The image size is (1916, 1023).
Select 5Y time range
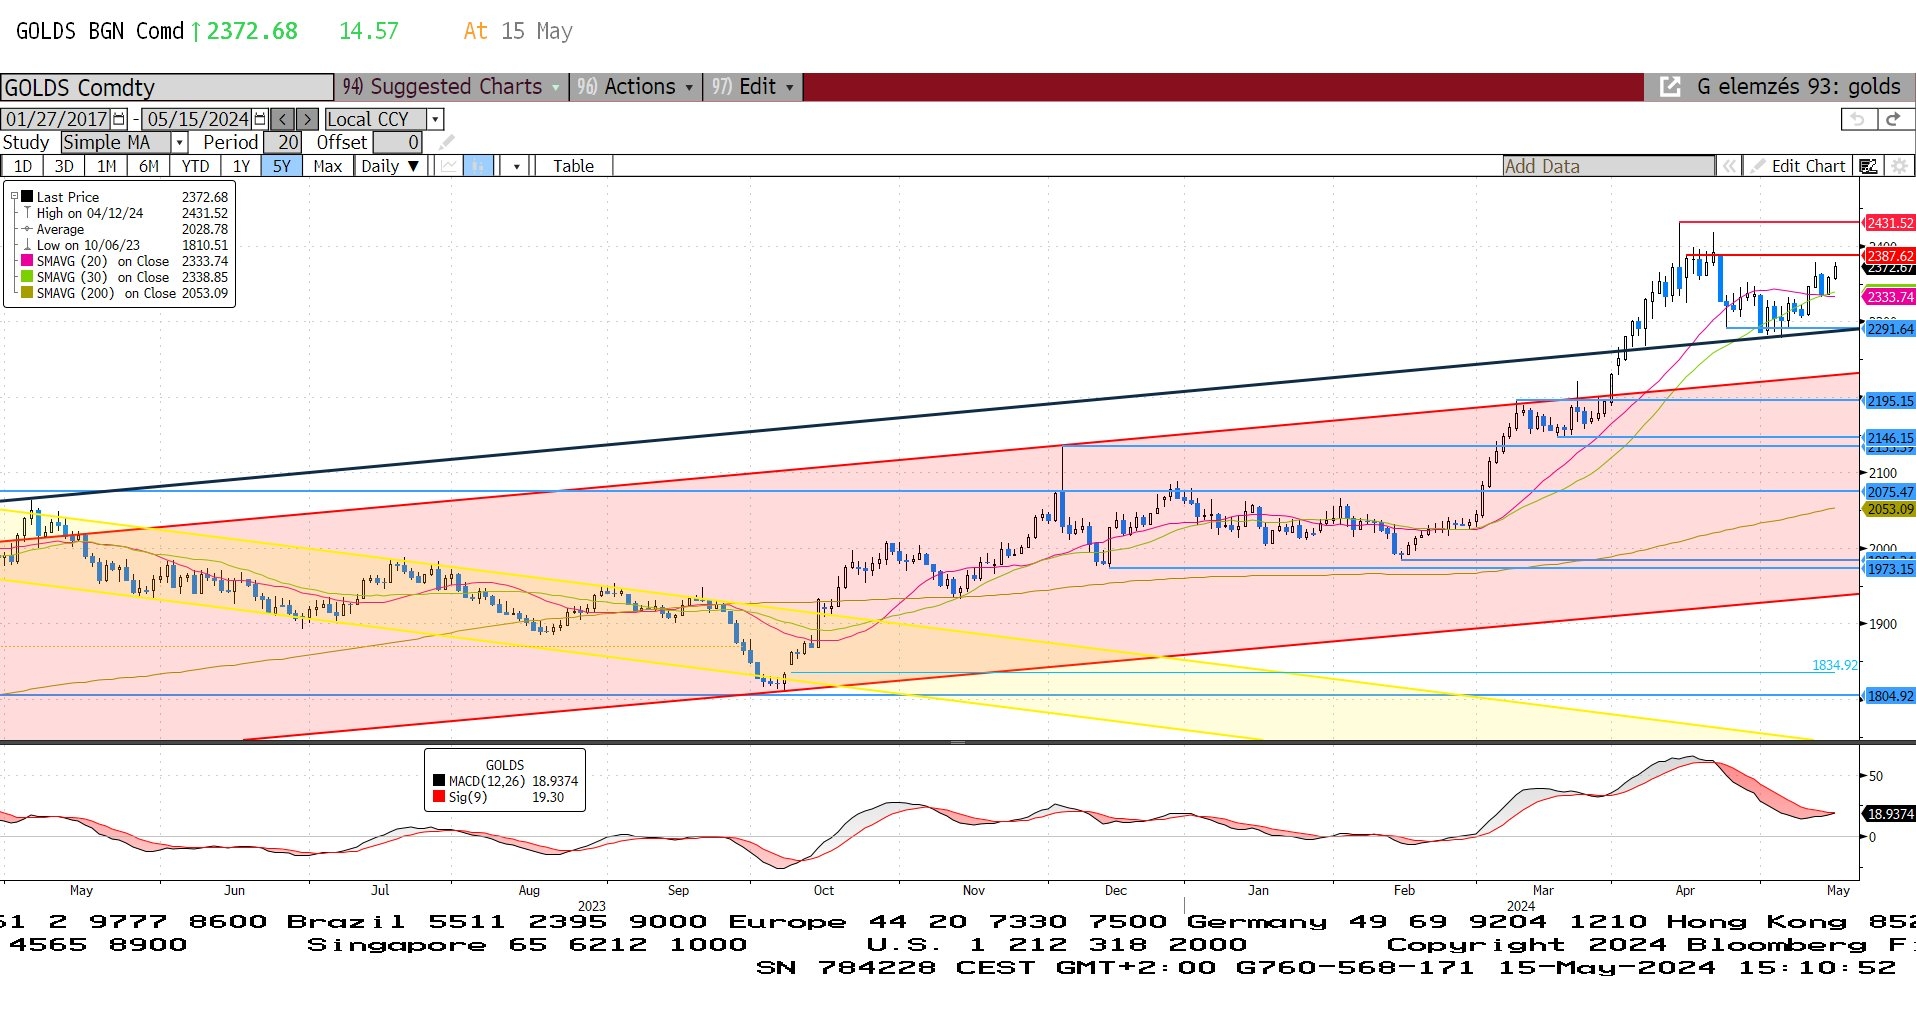click(282, 166)
